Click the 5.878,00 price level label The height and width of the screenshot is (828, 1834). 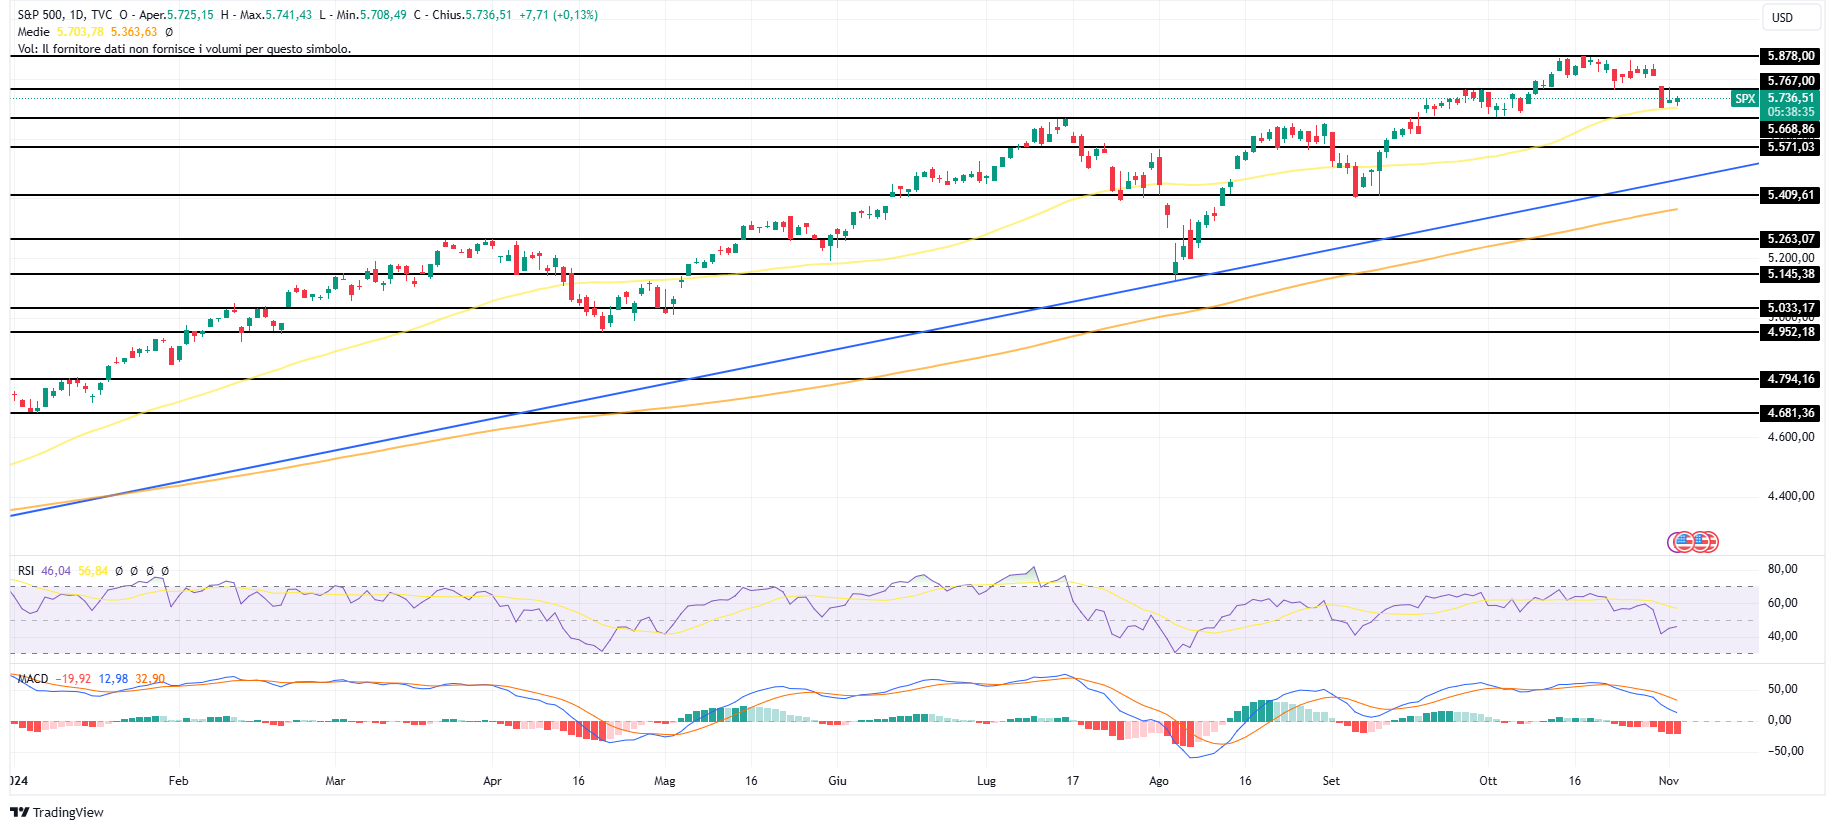tap(1790, 56)
